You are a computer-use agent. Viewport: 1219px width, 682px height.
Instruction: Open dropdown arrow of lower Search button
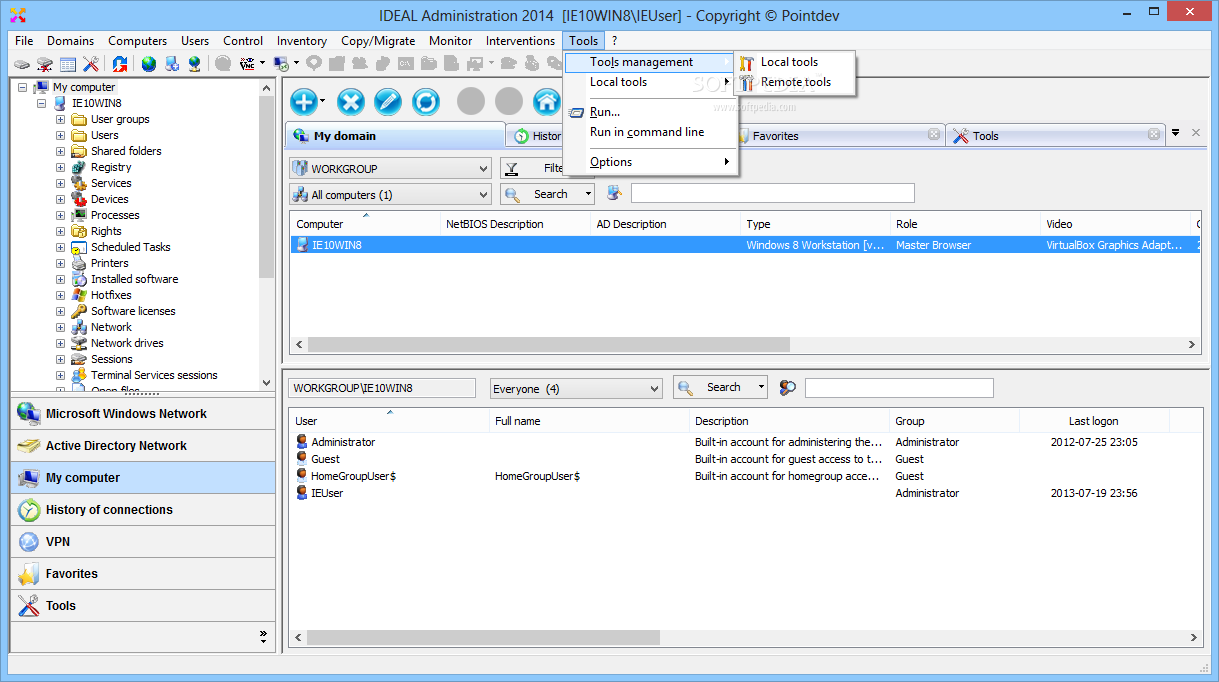pyautogui.click(x=761, y=388)
